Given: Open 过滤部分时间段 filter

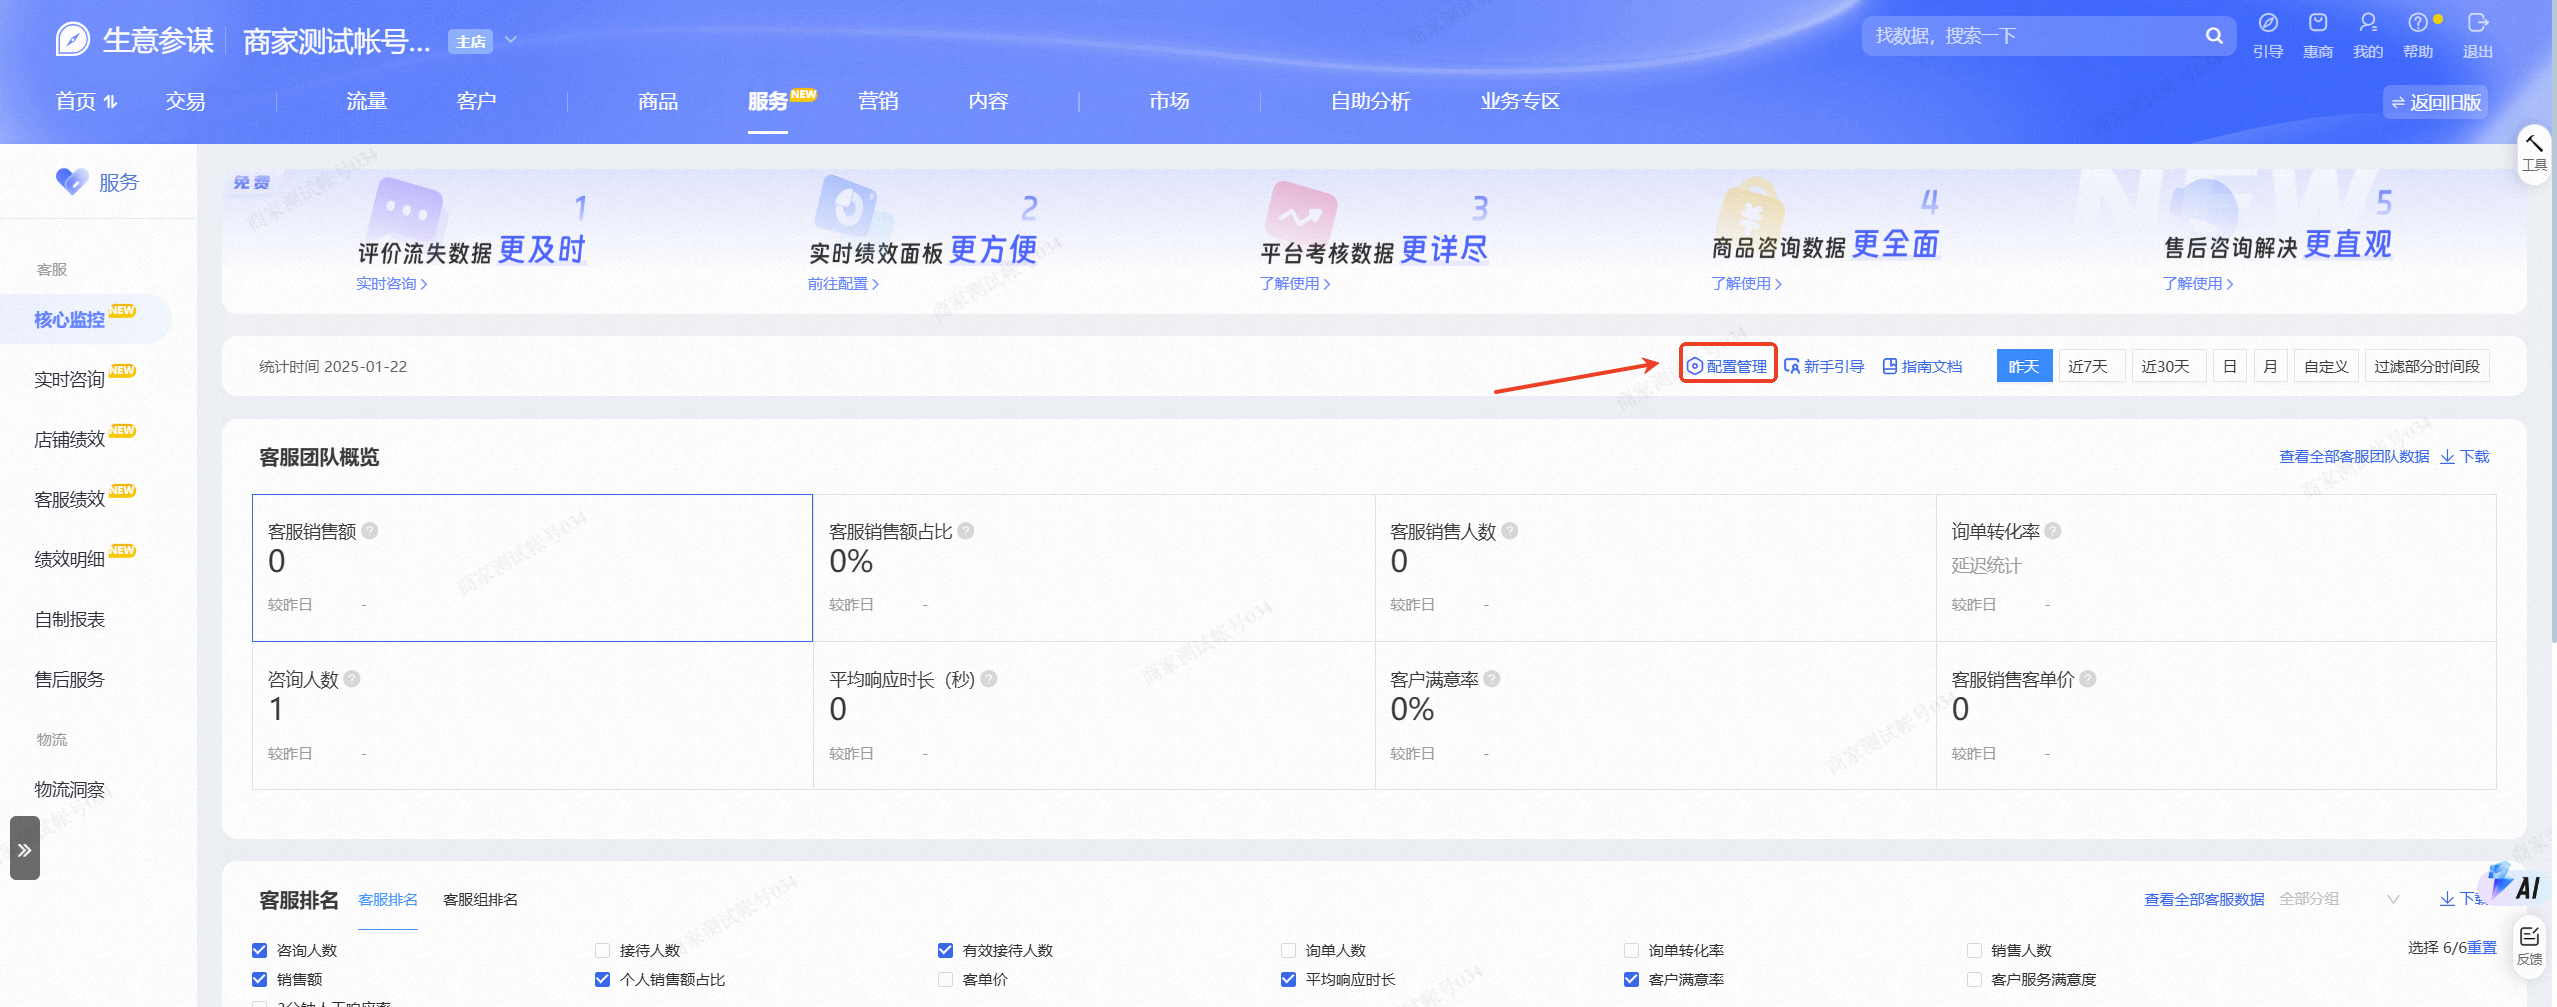Looking at the screenshot, I should click(x=2427, y=366).
